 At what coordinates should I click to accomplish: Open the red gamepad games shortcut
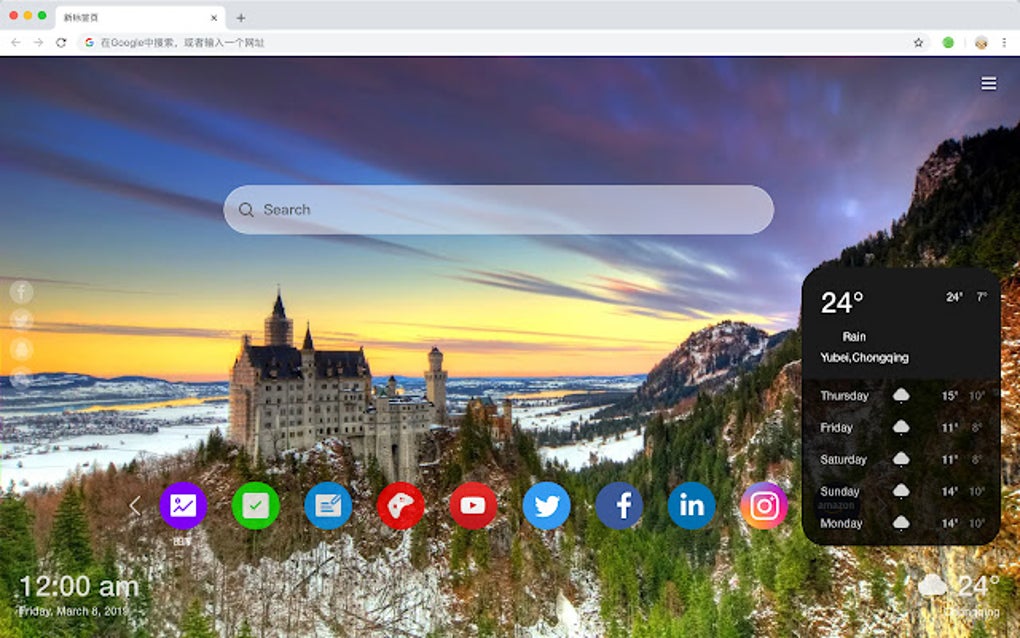[399, 506]
